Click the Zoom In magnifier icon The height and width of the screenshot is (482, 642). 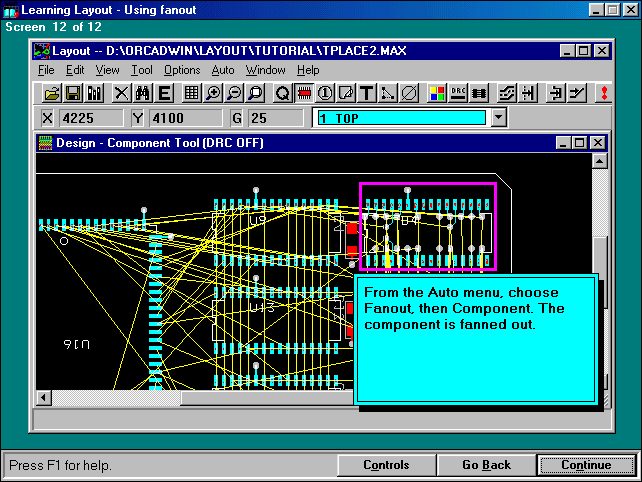pos(213,93)
